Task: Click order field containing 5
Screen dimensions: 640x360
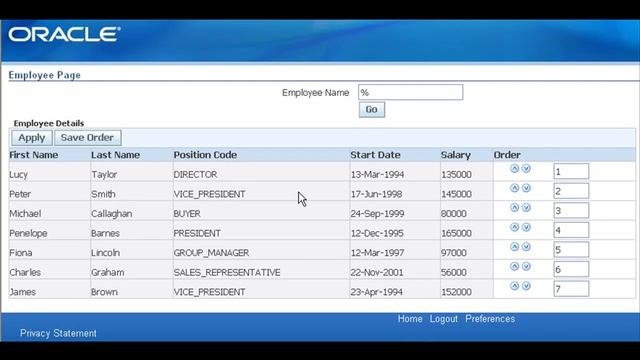Action: point(571,250)
